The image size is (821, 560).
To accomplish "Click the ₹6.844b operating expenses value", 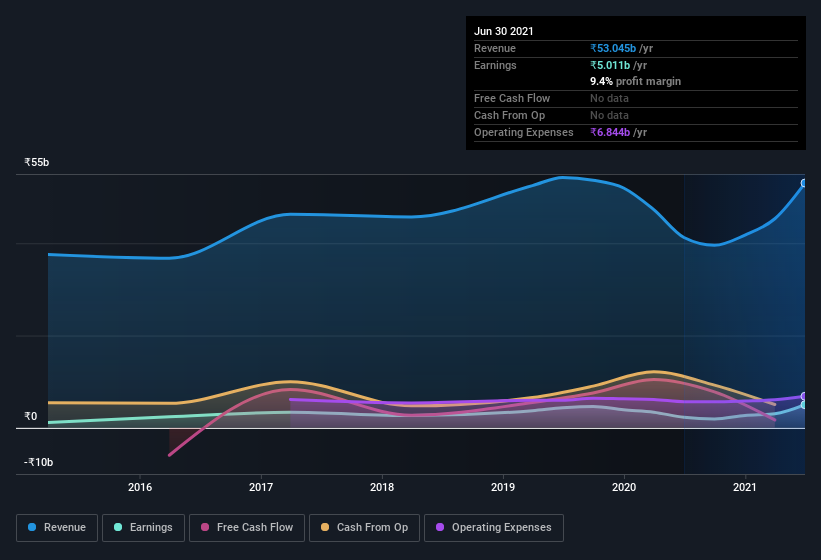I will 609,132.
